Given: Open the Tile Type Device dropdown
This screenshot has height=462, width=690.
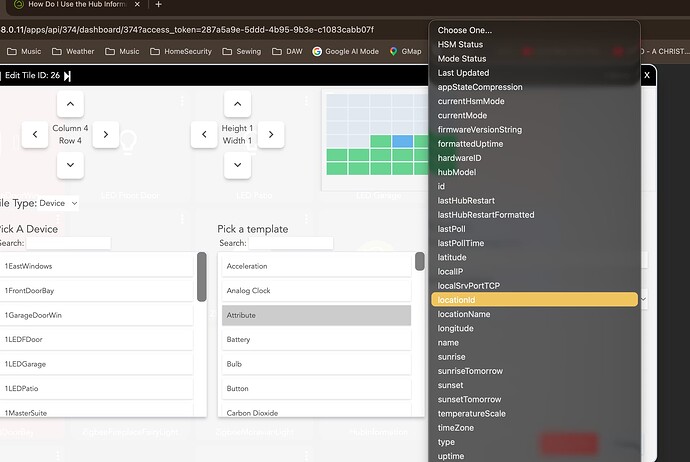Looking at the screenshot, I should [x=58, y=203].
